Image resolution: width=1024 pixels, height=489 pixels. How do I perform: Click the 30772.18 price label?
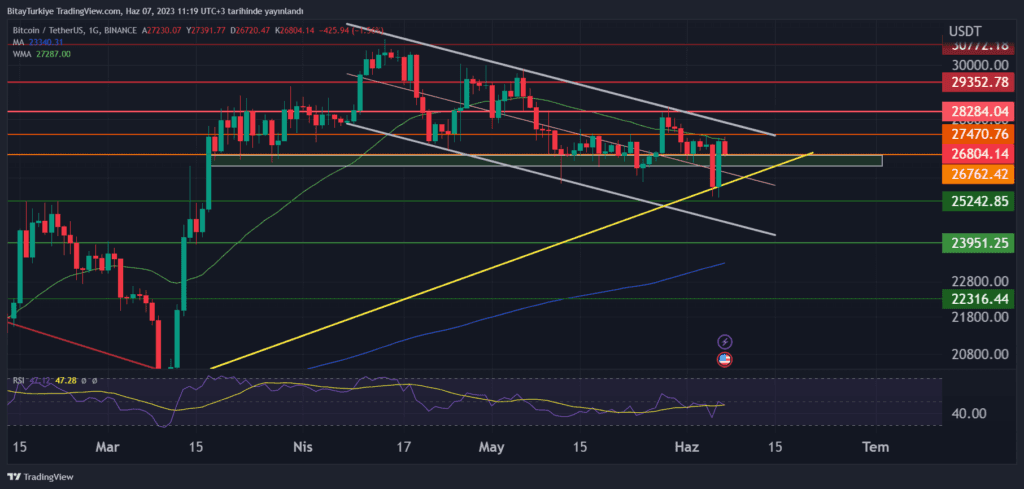coord(978,47)
